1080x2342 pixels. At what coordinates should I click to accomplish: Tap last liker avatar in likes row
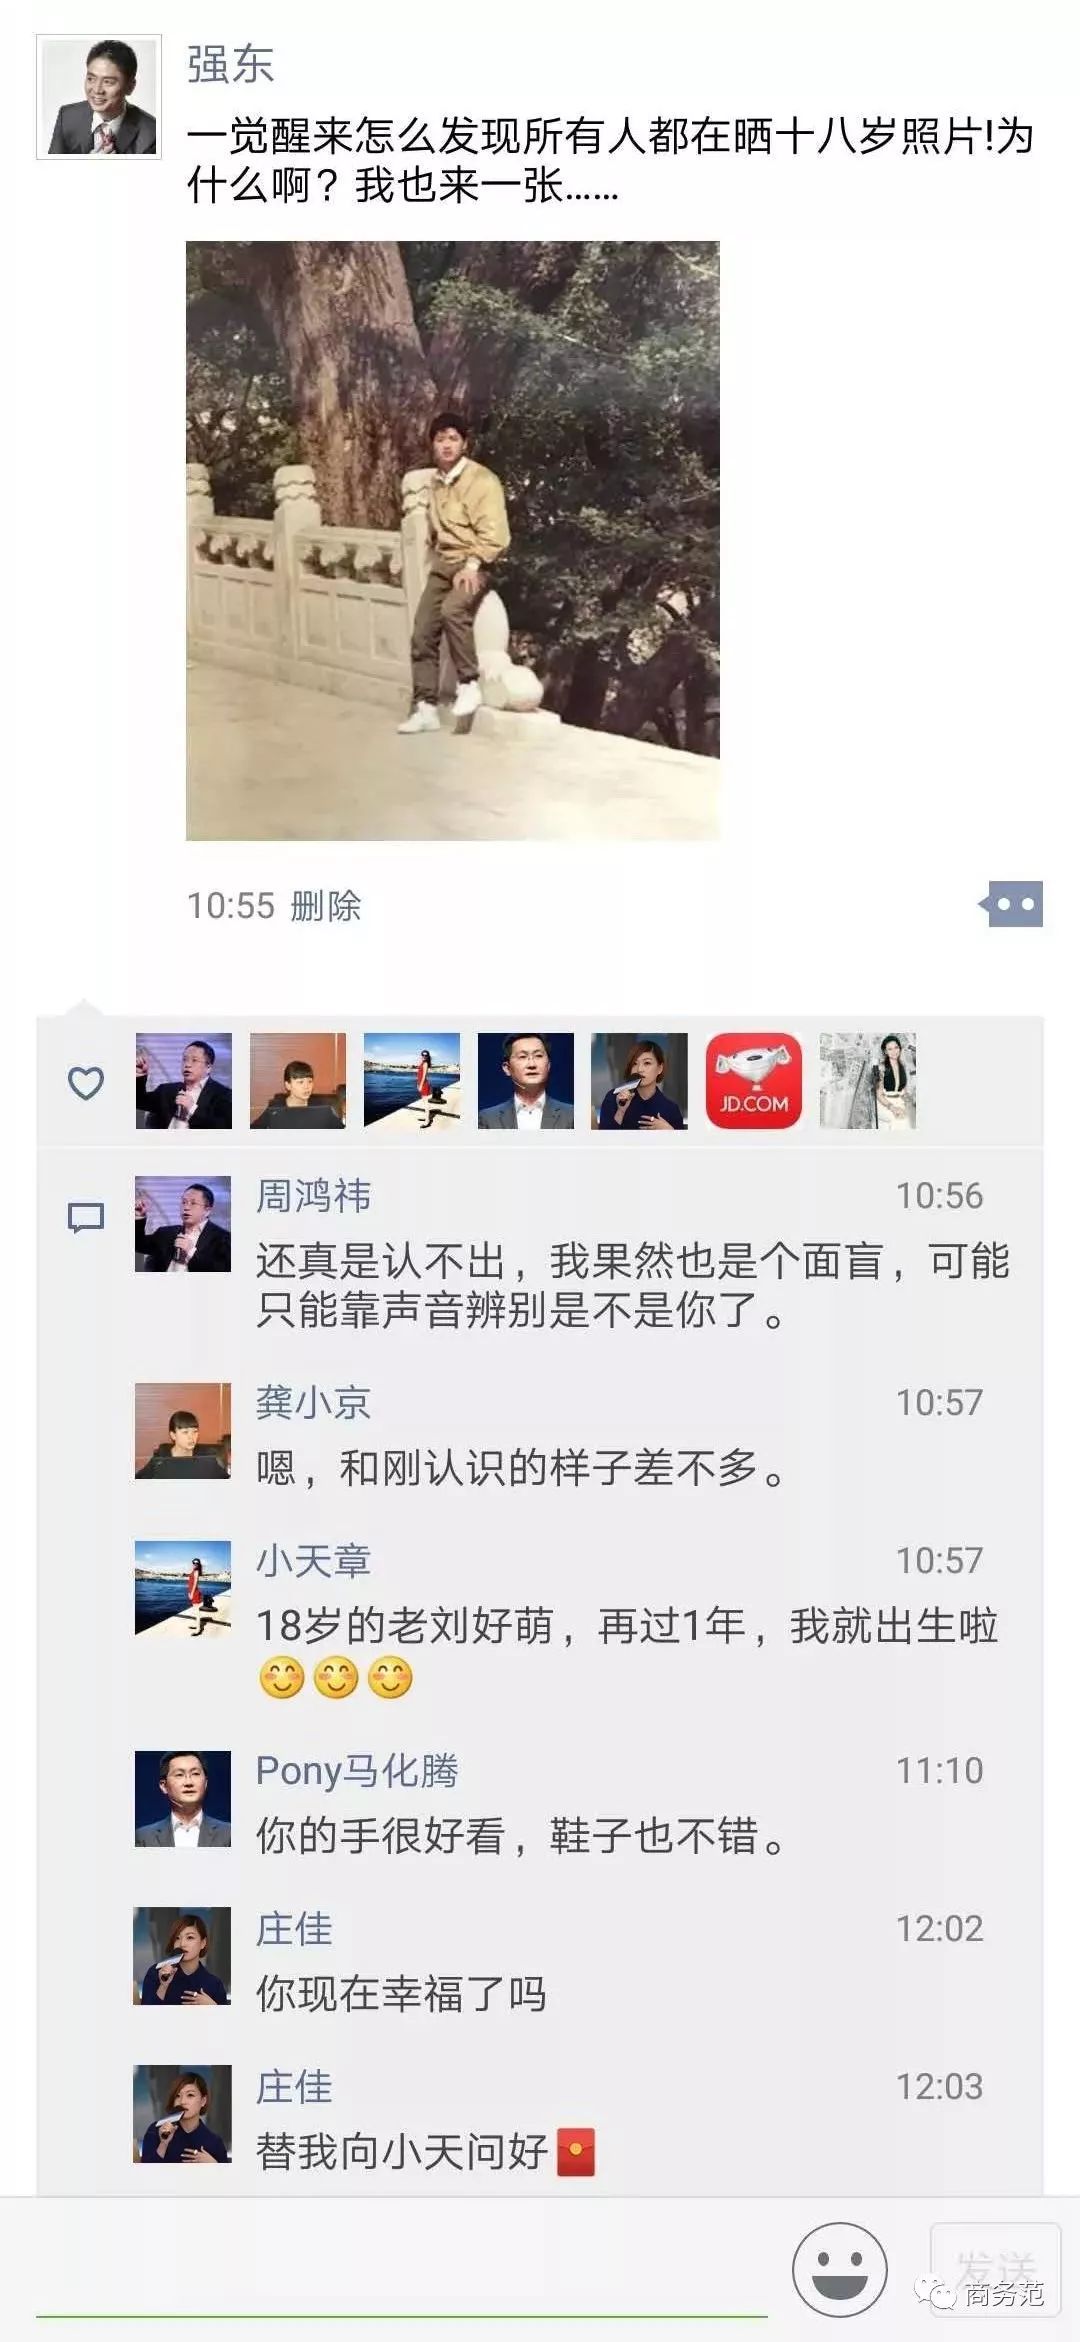[868, 1081]
